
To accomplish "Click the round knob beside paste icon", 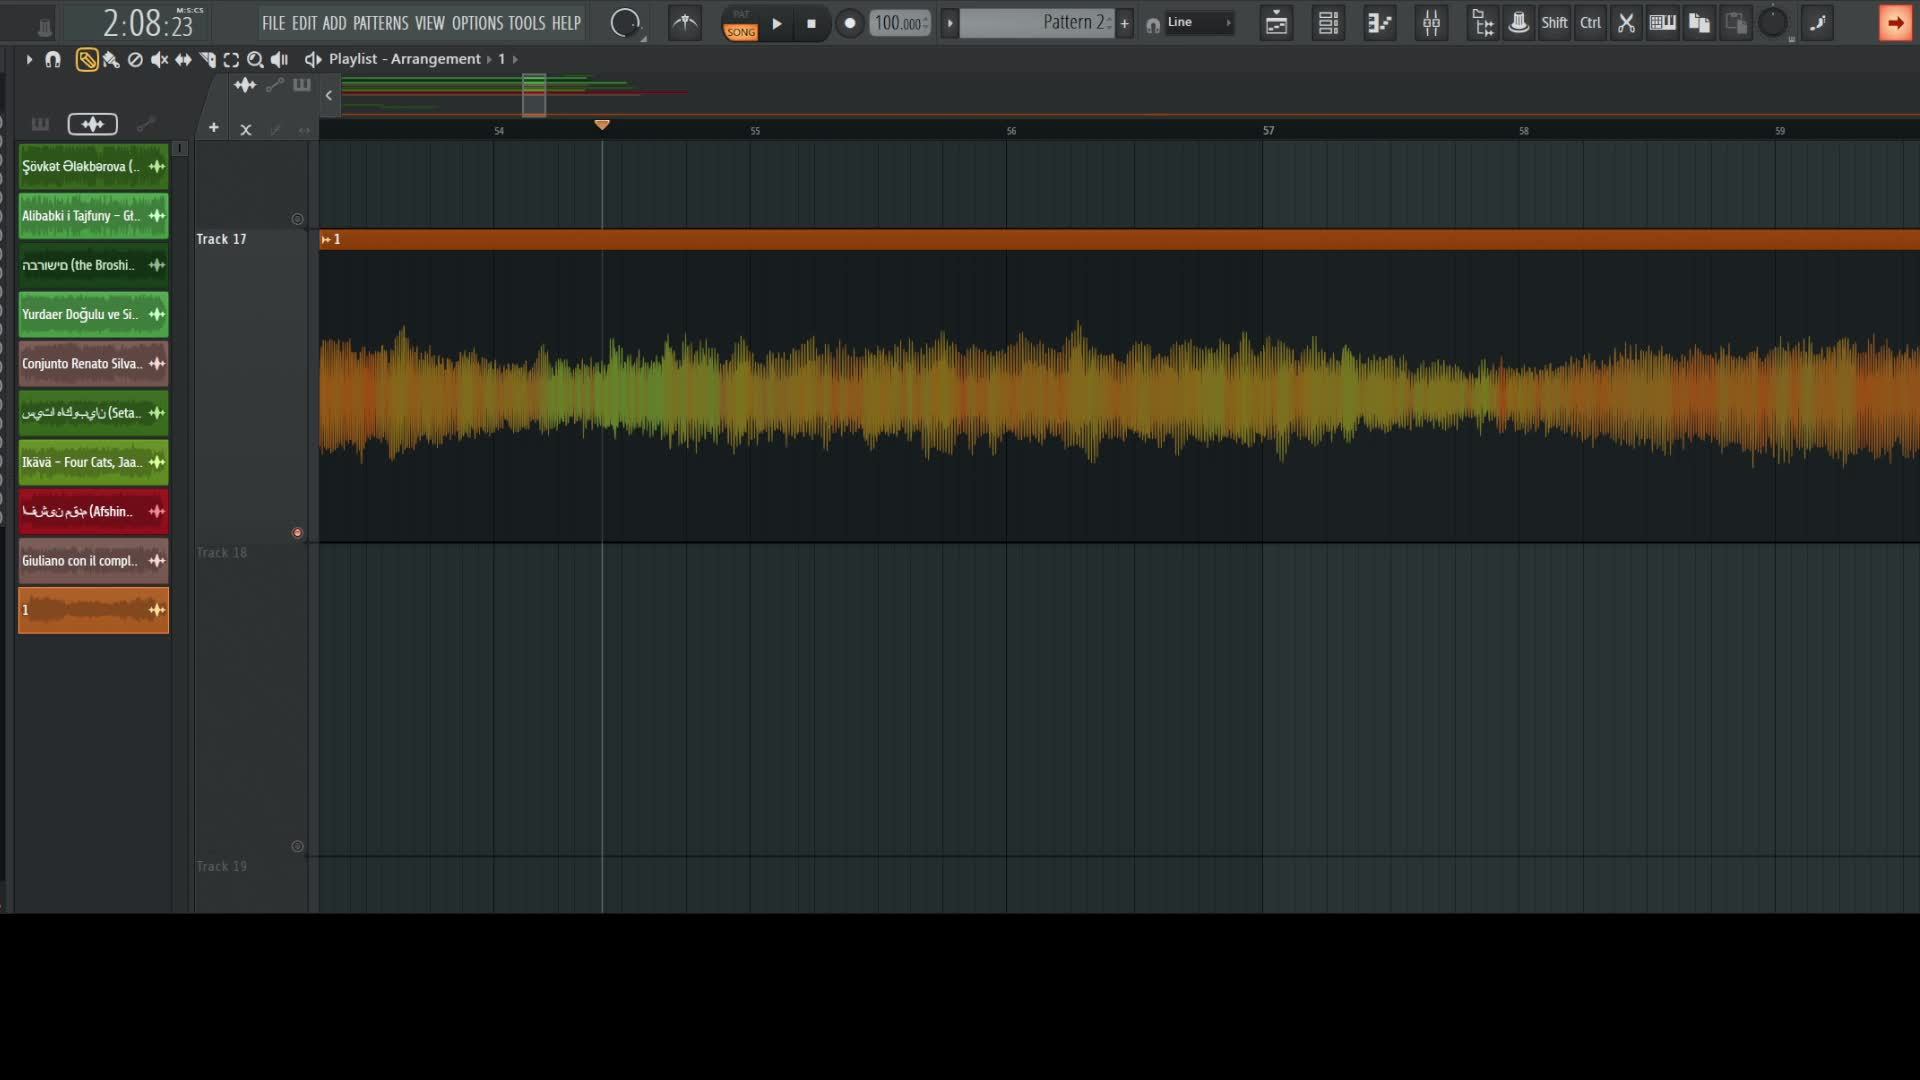I will tap(1773, 23).
